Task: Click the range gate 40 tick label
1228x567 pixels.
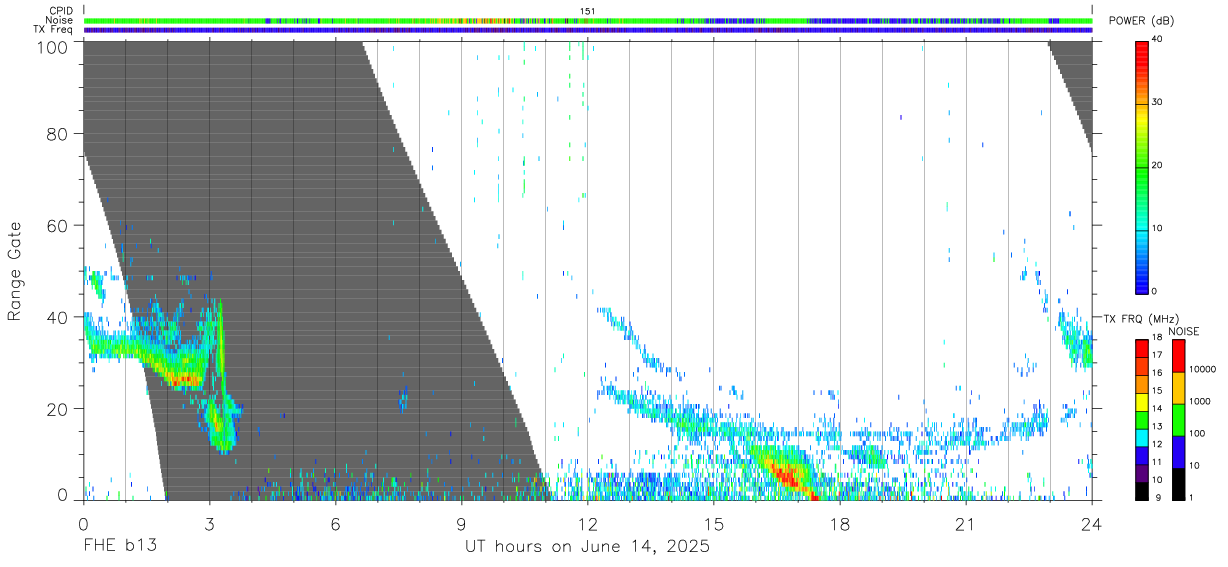Action: click(59, 317)
